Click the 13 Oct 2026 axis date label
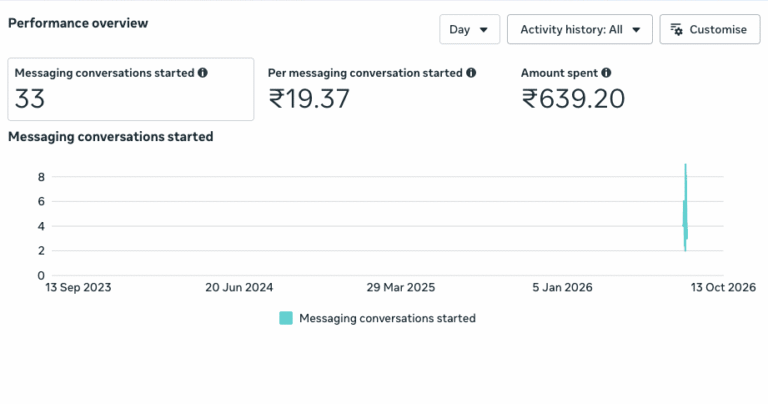 click(x=723, y=287)
